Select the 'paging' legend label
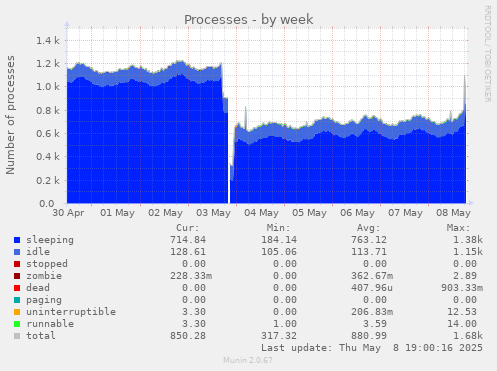This screenshot has height=371, width=497. pos(44,300)
